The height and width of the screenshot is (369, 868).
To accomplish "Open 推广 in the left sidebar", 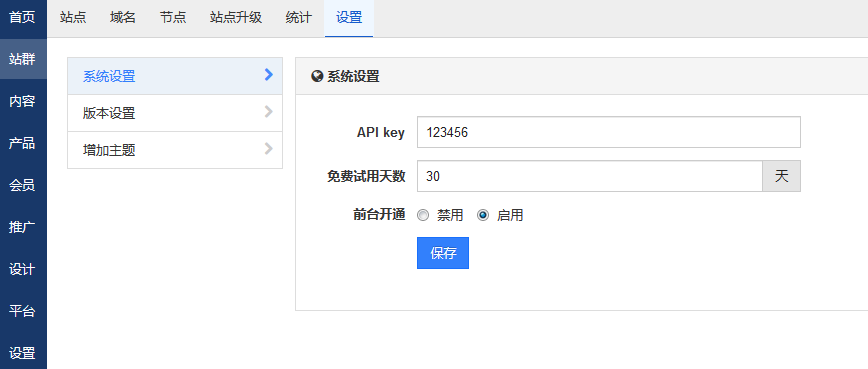I will pos(23,227).
